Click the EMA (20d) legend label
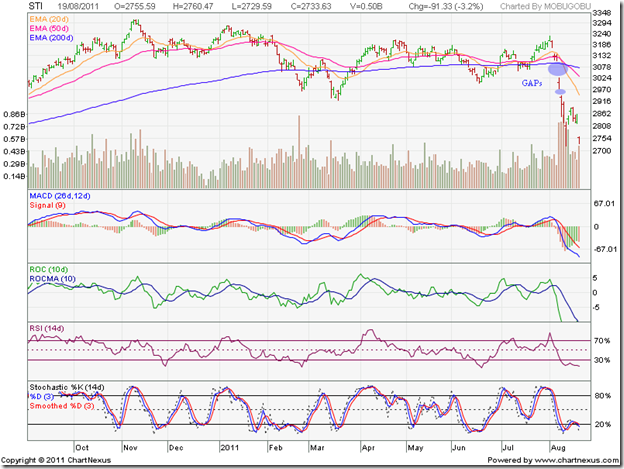The height and width of the screenshot is (469, 624). click(x=49, y=19)
